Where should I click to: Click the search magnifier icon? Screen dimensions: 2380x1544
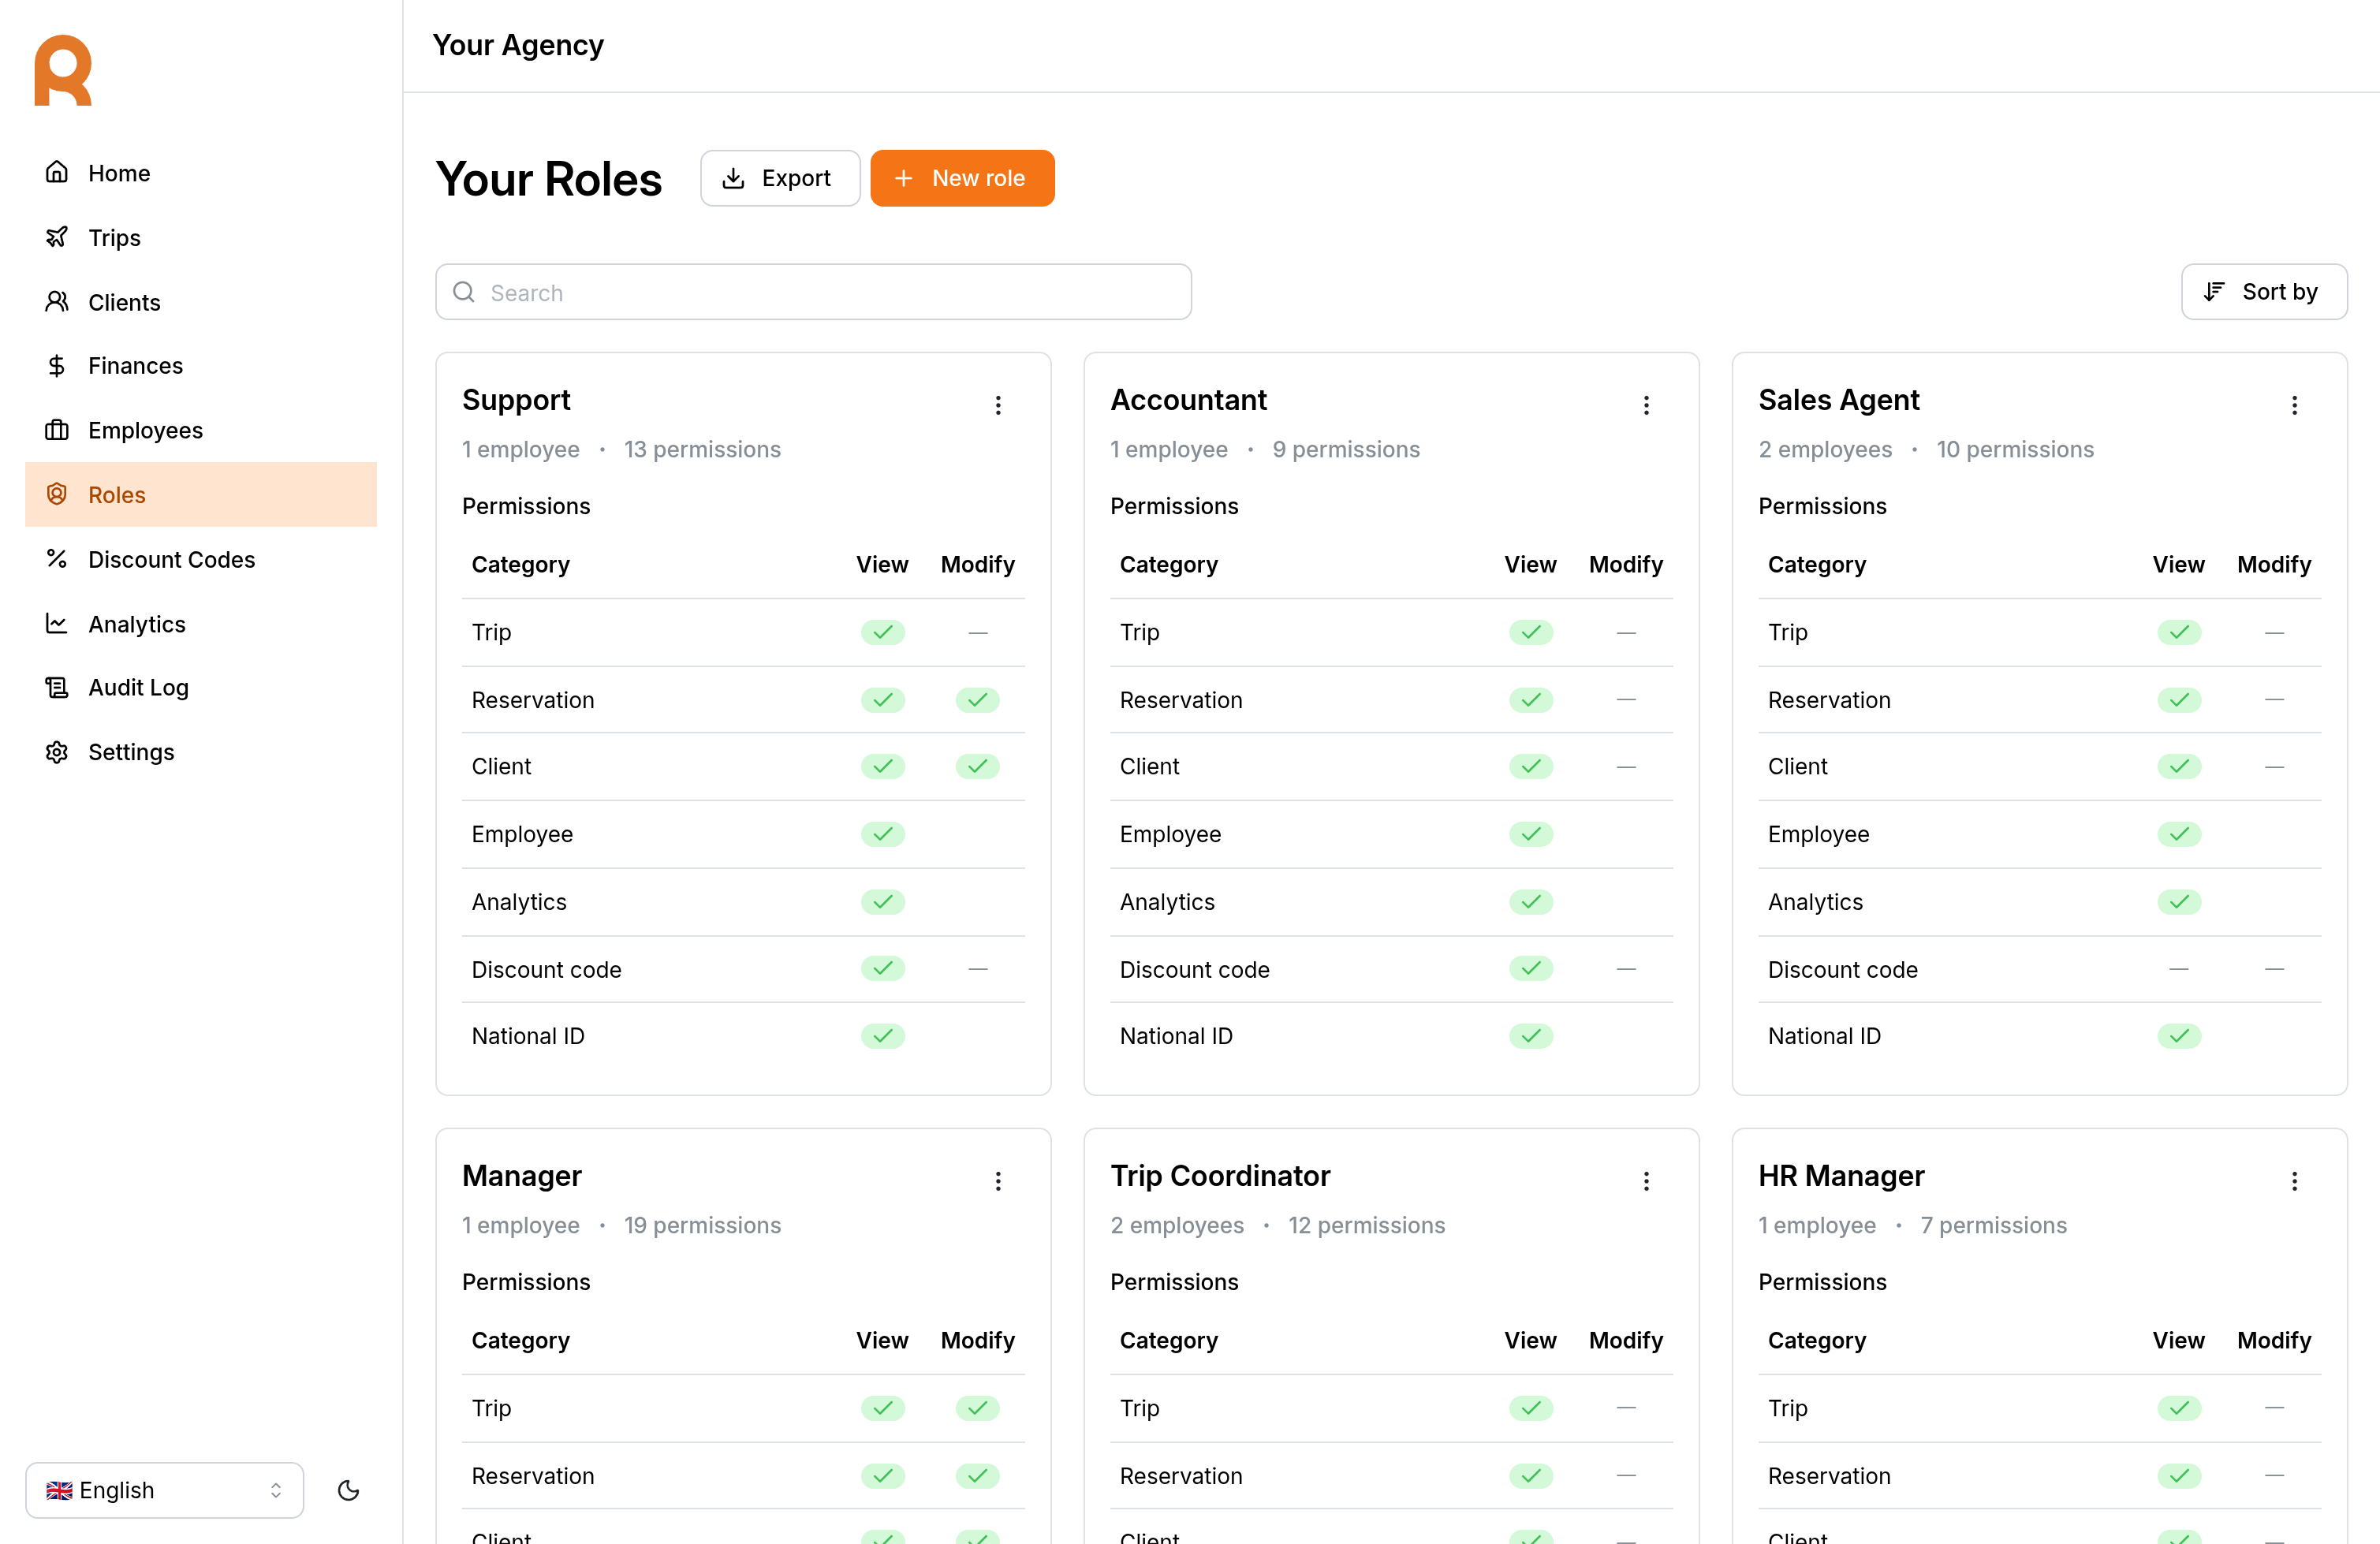click(x=464, y=292)
